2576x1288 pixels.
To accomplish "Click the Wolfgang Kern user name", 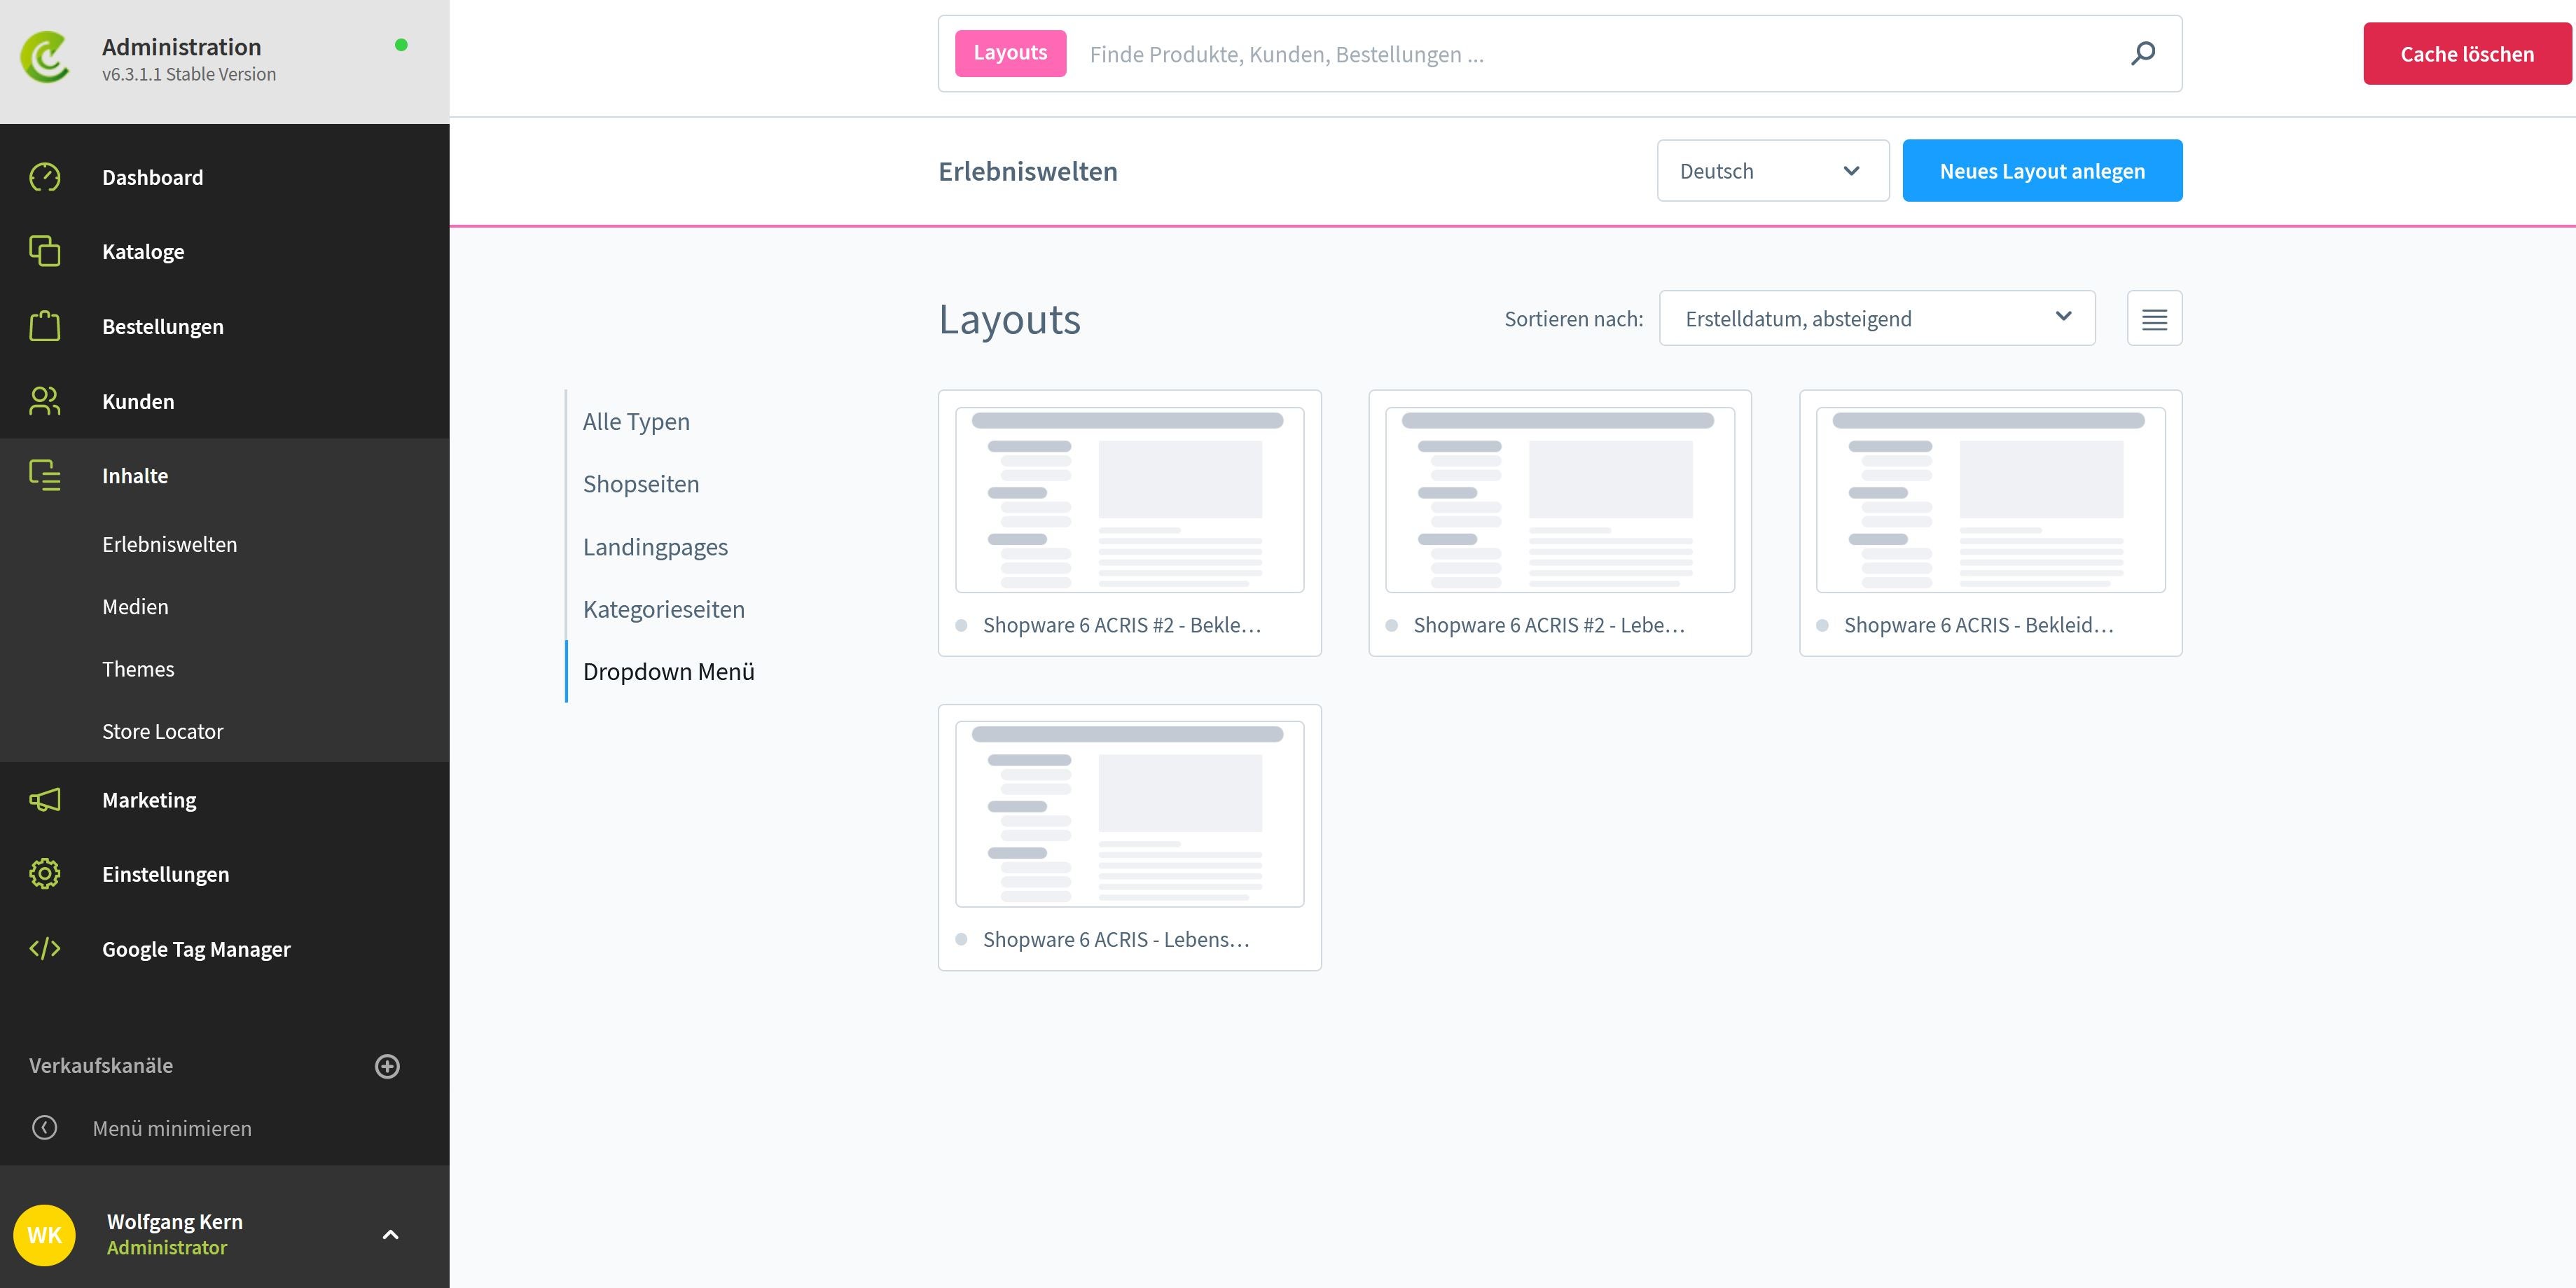I will click(175, 1221).
